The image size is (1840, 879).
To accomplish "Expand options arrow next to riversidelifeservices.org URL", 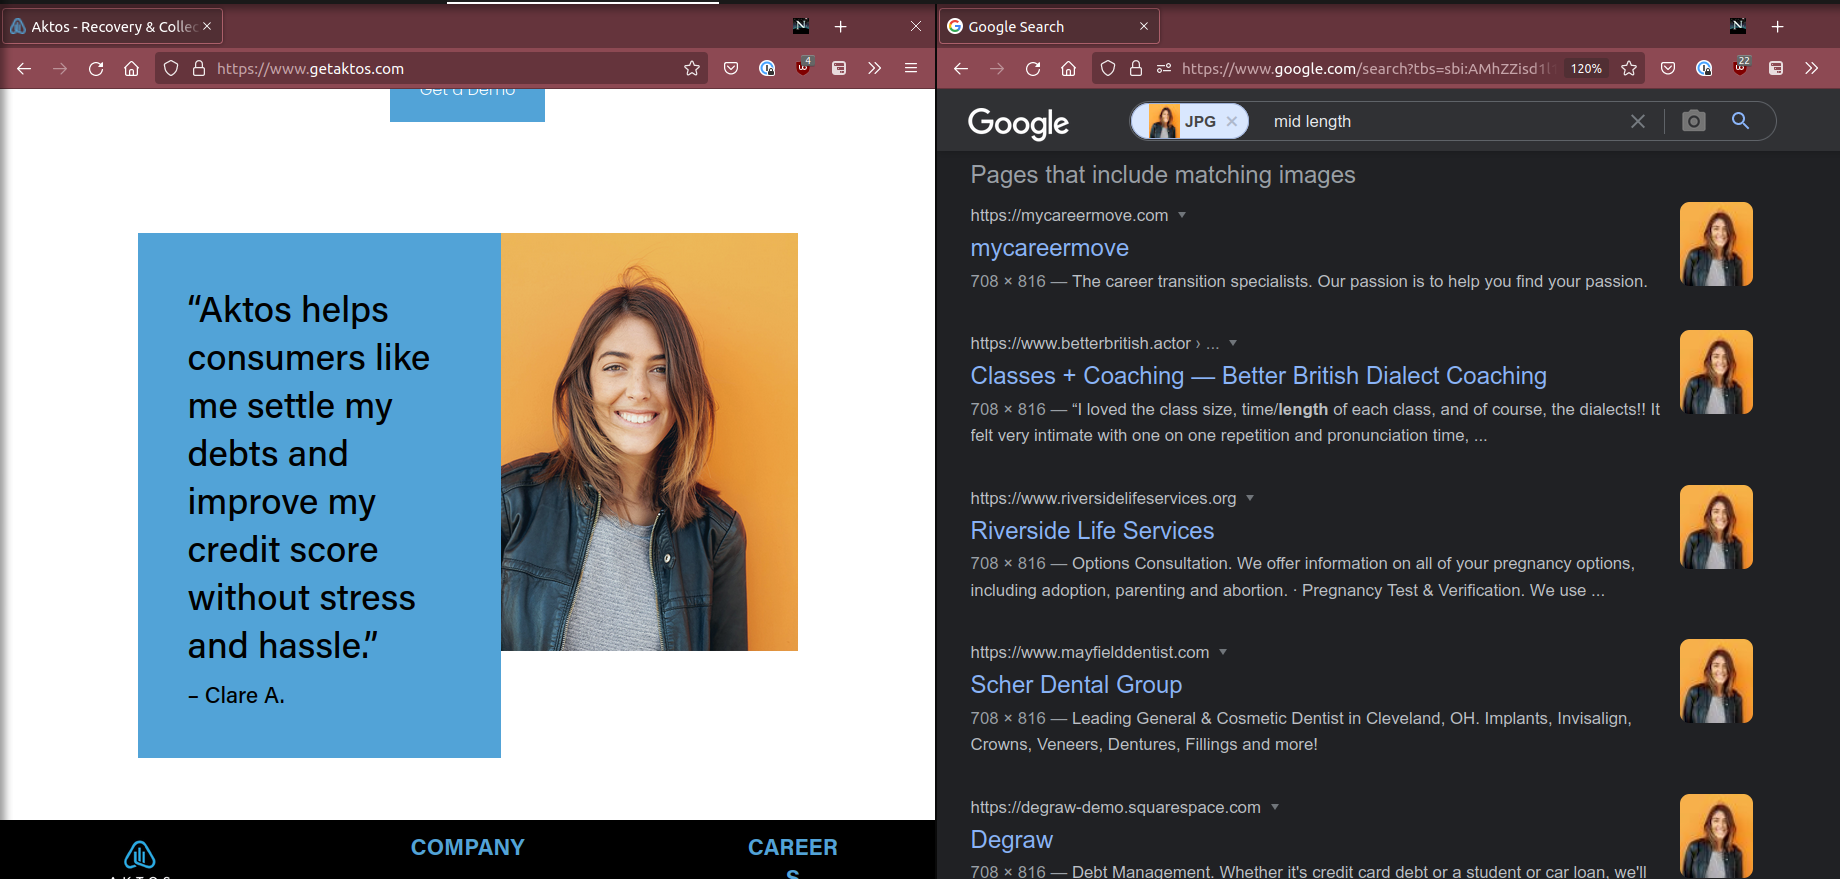I will point(1250,498).
